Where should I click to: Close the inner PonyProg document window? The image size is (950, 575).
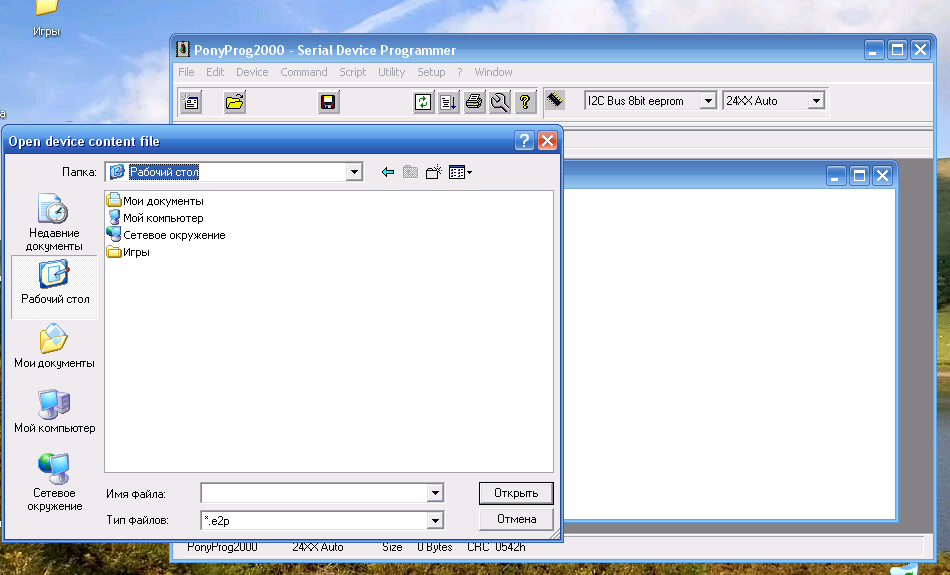tap(883, 176)
